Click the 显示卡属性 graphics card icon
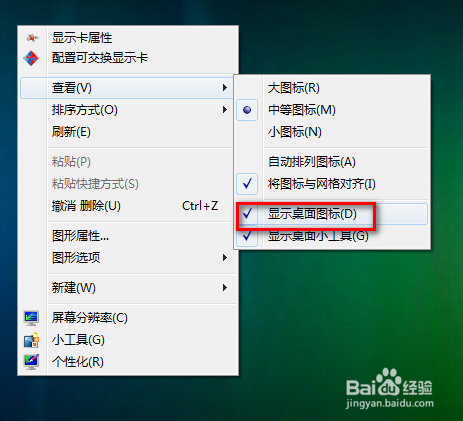The height and width of the screenshot is (421, 463). [32, 38]
